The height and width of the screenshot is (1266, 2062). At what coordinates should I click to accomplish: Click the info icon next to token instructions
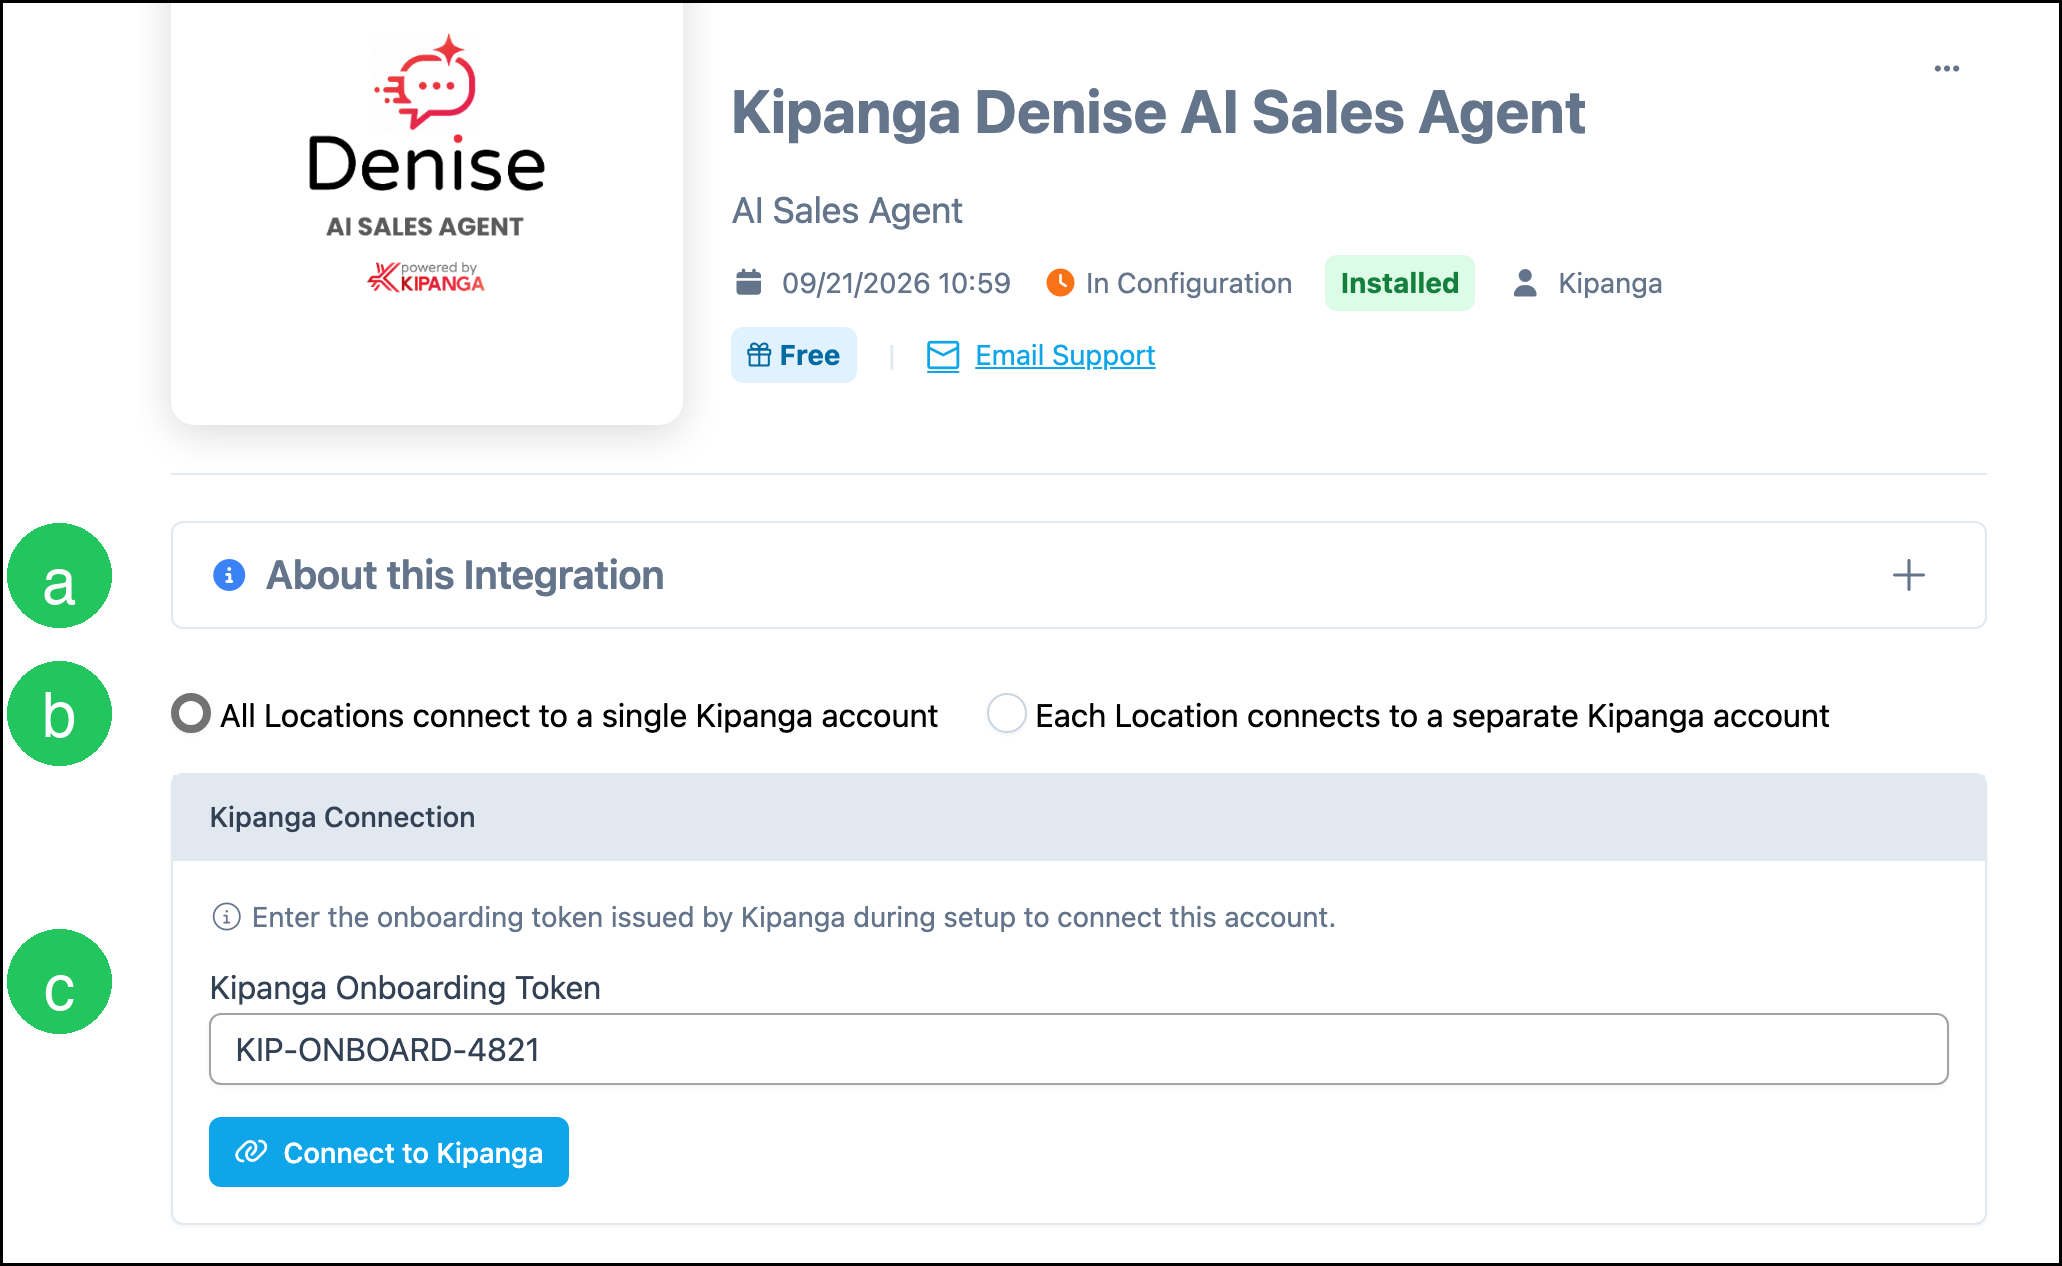point(227,916)
